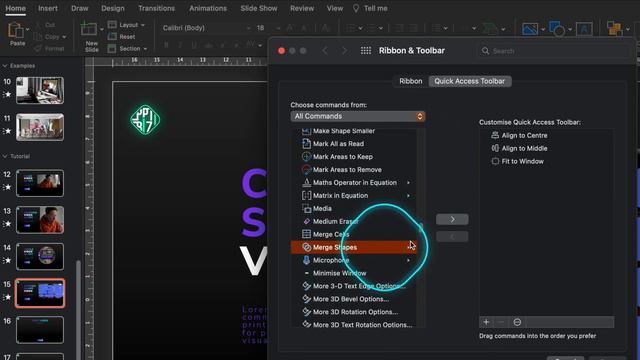Image resolution: width=640 pixels, height=360 pixels.
Task: Open the Insert ribbon tab
Action: [48, 8]
